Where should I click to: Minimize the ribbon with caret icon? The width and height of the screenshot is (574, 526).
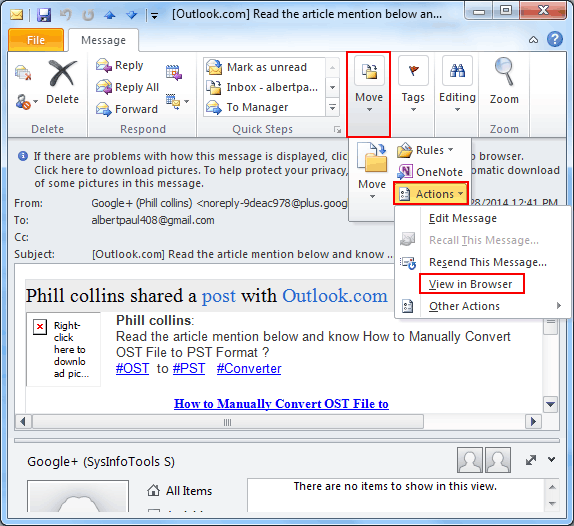(533, 40)
